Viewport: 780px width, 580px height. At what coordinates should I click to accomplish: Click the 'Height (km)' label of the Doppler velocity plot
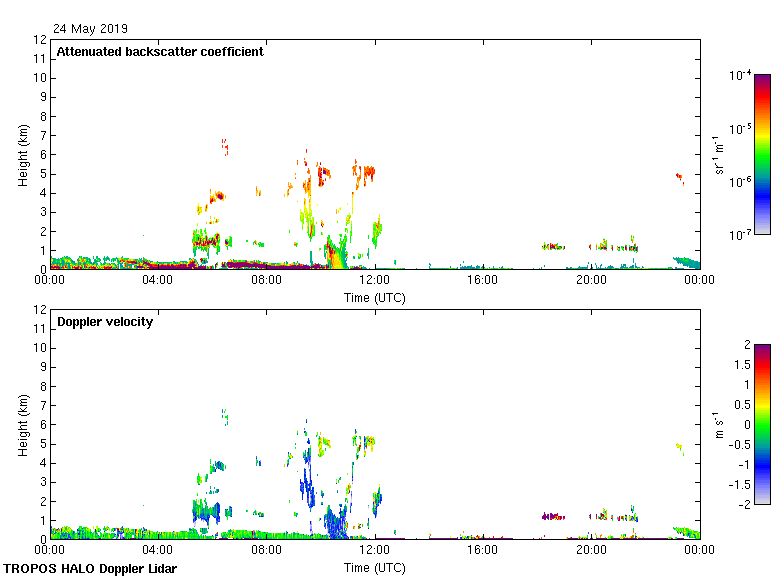click(x=23, y=424)
